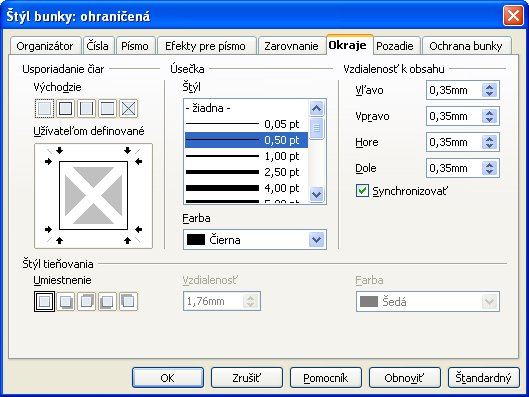529x397 pixels.
Task: Switch to the Čísla tab
Action: click(98, 46)
